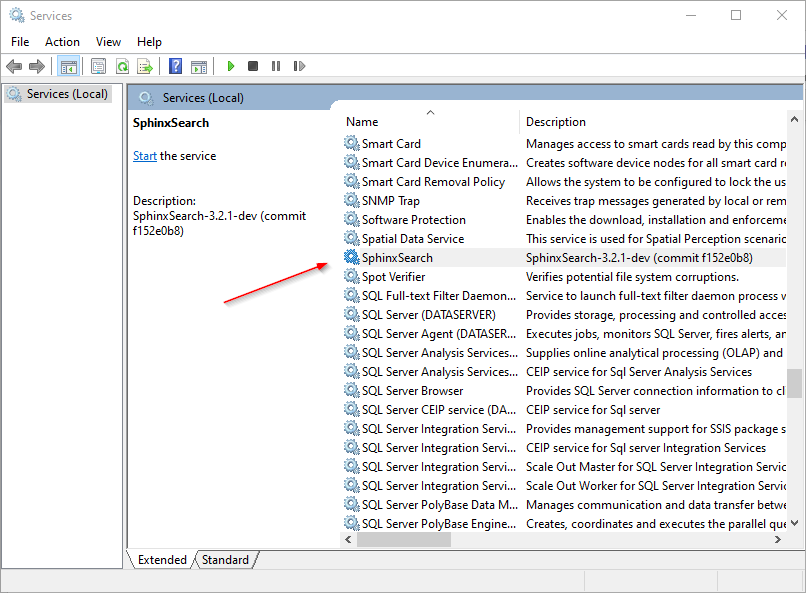Click 'CEIP service for Sql server Integration Services'
This screenshot has height=593, width=806.
pyautogui.click(x=646, y=448)
